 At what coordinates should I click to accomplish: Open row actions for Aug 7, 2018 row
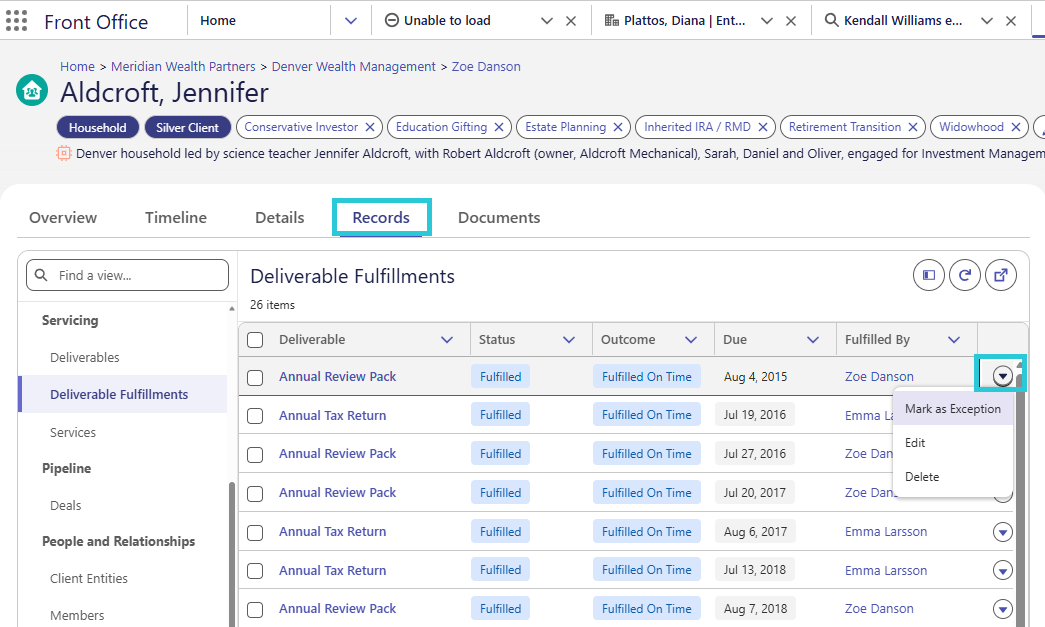coord(1002,609)
